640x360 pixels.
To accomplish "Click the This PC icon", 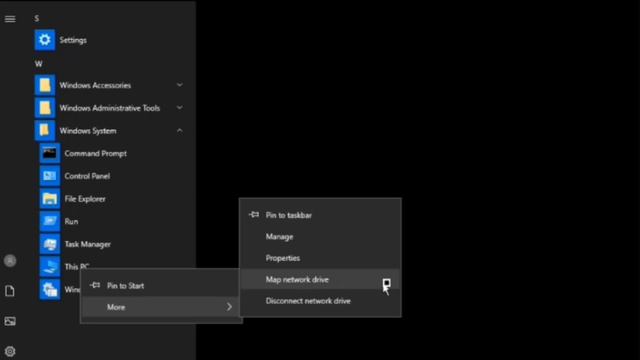I will (50, 267).
